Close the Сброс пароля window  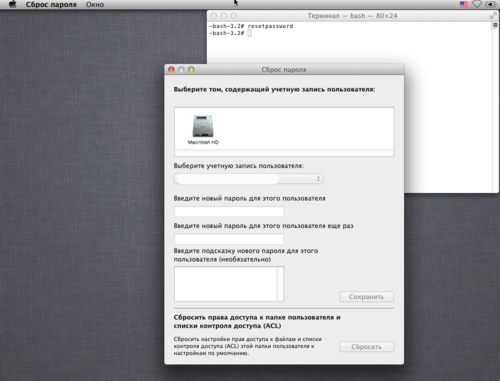click(x=171, y=69)
